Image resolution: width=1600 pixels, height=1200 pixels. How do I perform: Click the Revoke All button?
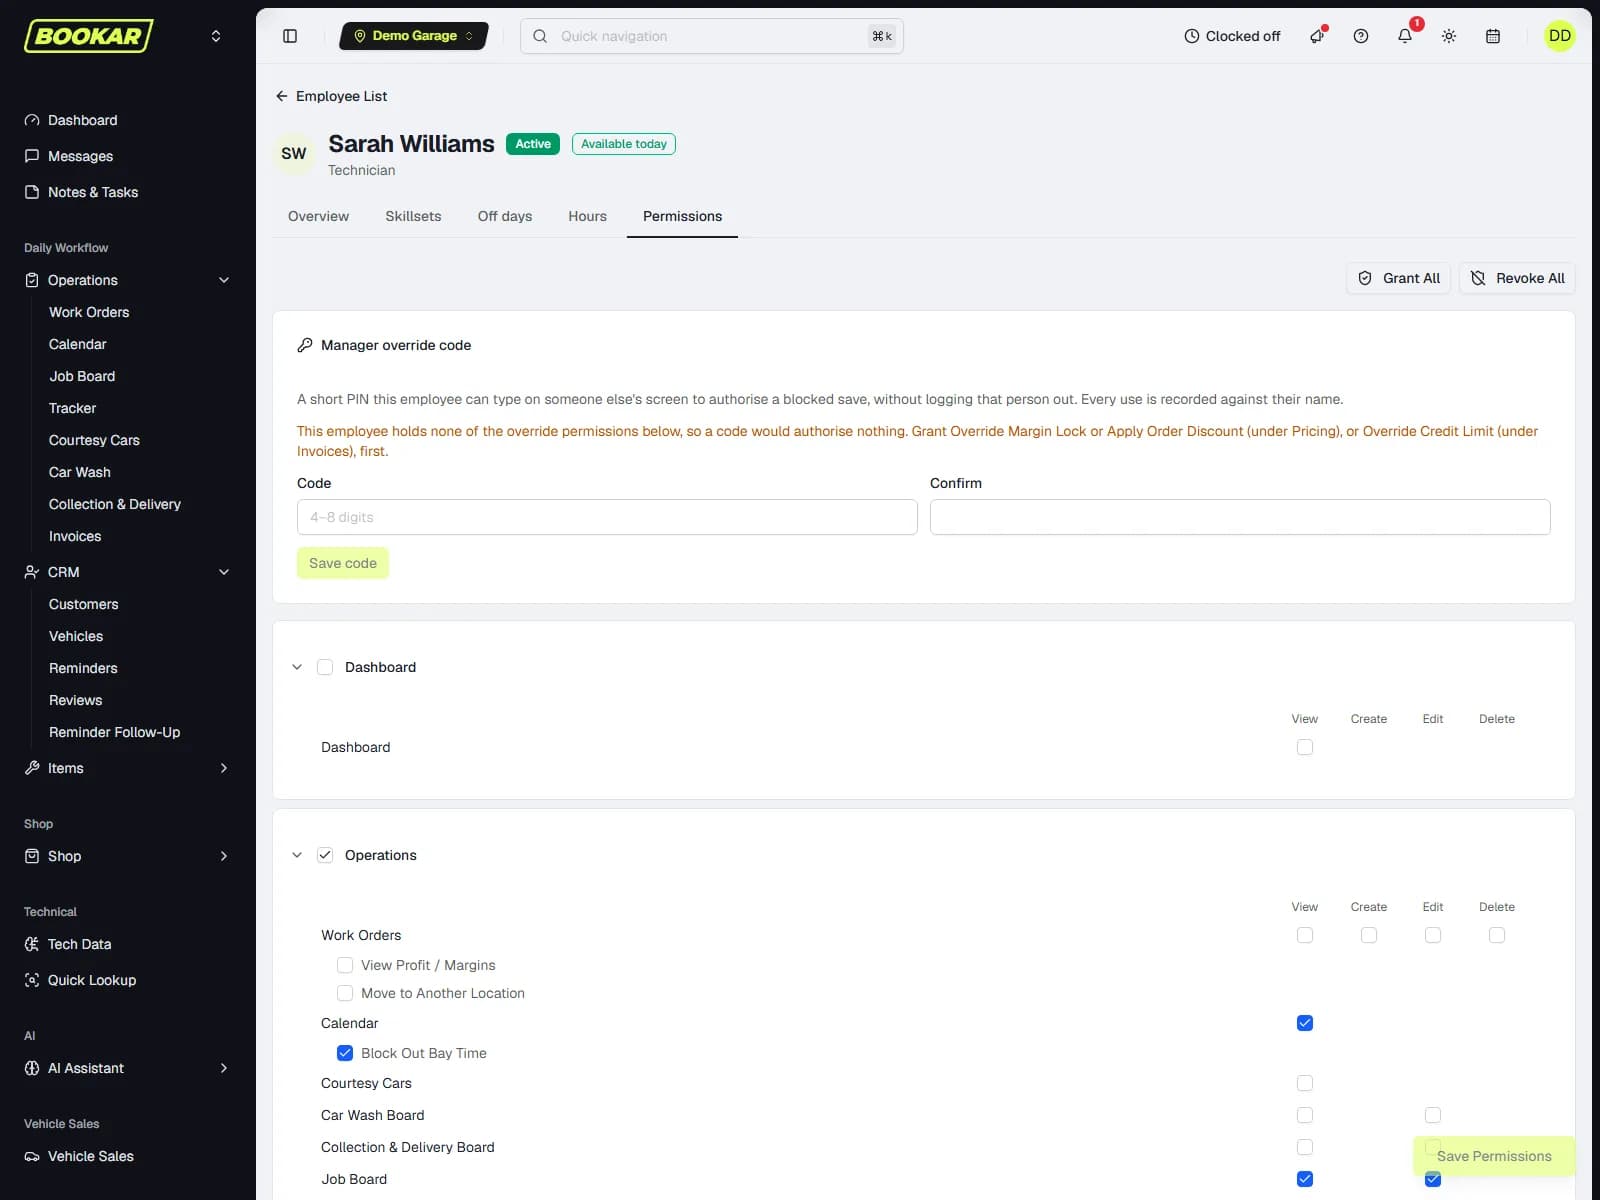1517,278
